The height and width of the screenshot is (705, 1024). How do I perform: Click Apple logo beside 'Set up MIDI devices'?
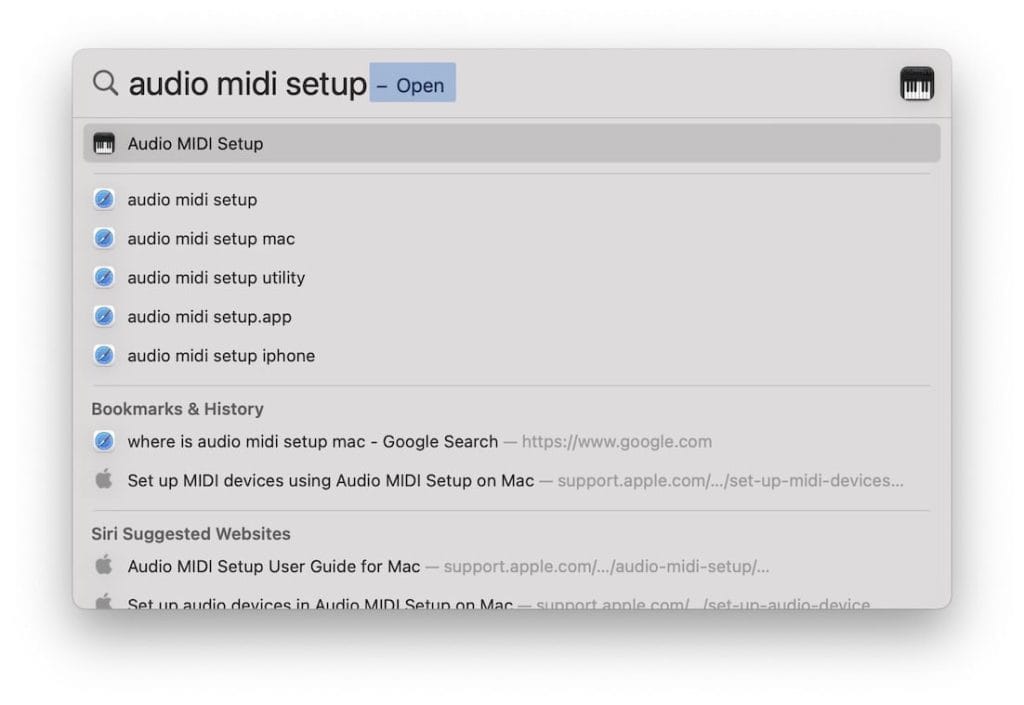(x=104, y=480)
